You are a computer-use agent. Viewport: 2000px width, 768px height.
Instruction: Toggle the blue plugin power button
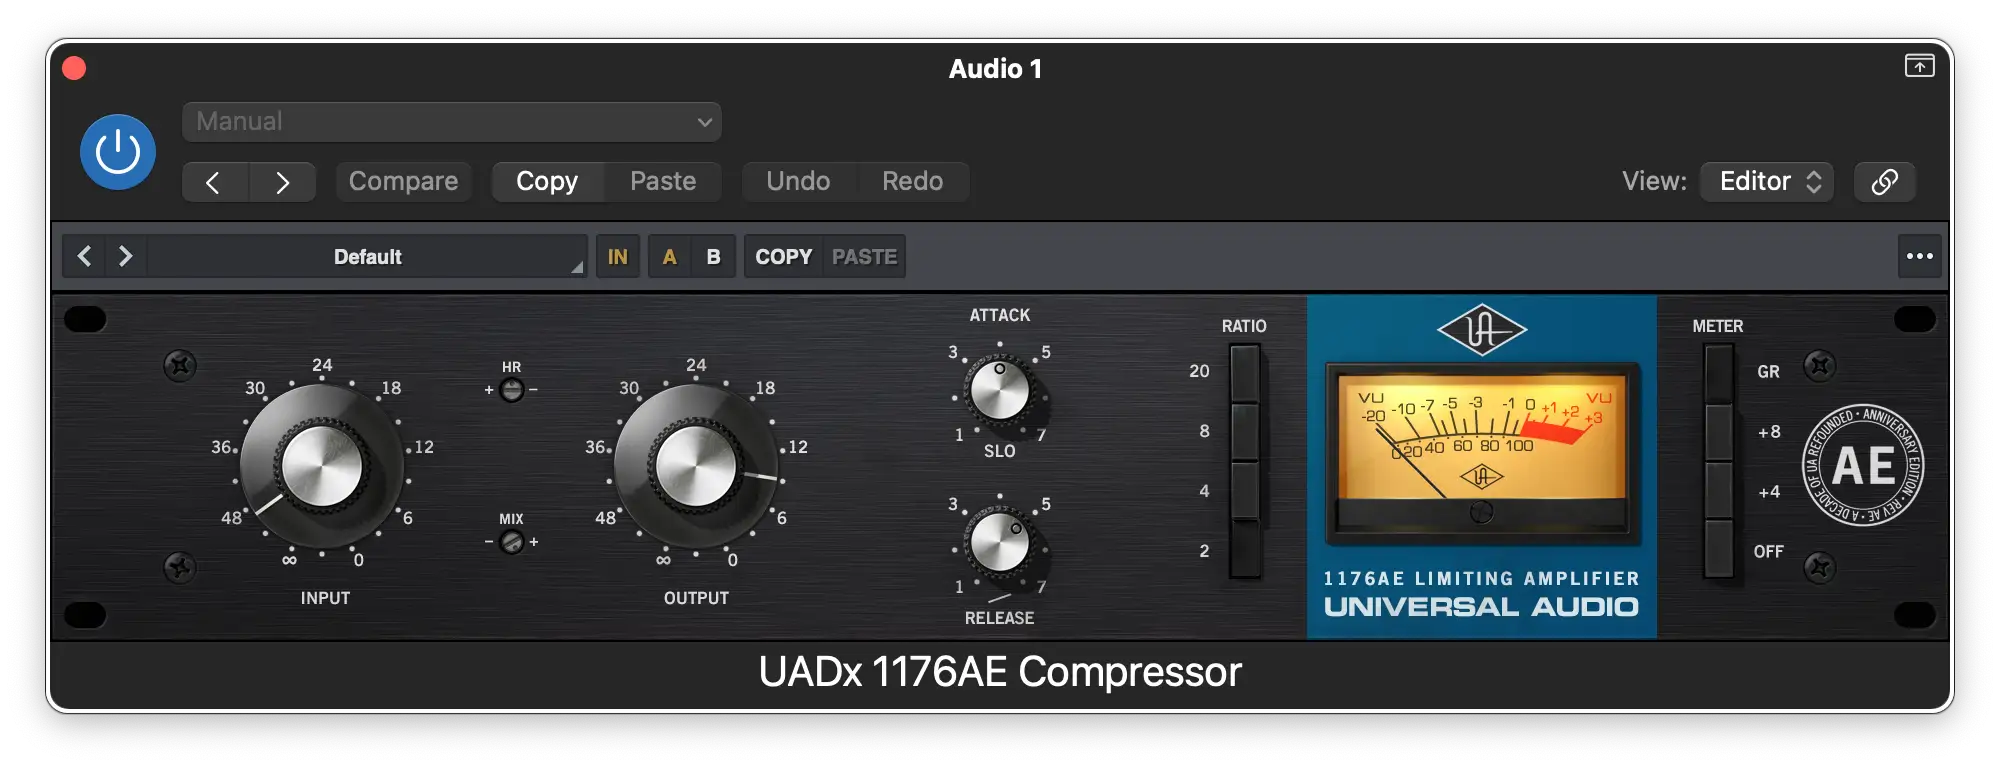coord(118,152)
